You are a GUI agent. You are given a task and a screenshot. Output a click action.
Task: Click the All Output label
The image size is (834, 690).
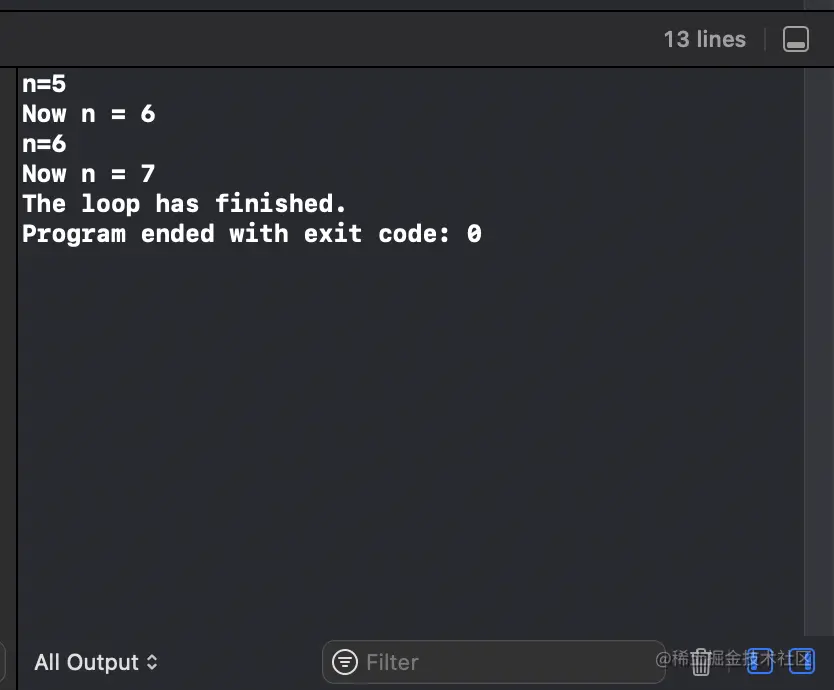tap(85, 662)
